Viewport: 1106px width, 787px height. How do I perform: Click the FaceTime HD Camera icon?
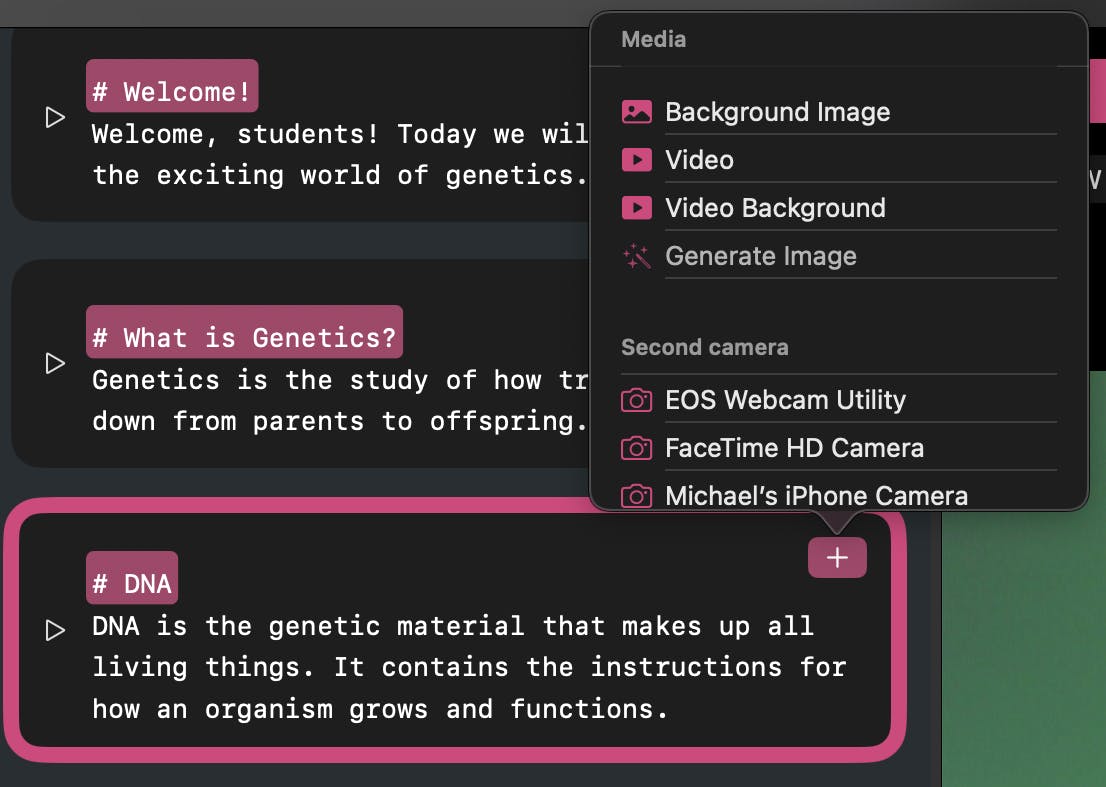pyautogui.click(x=636, y=448)
